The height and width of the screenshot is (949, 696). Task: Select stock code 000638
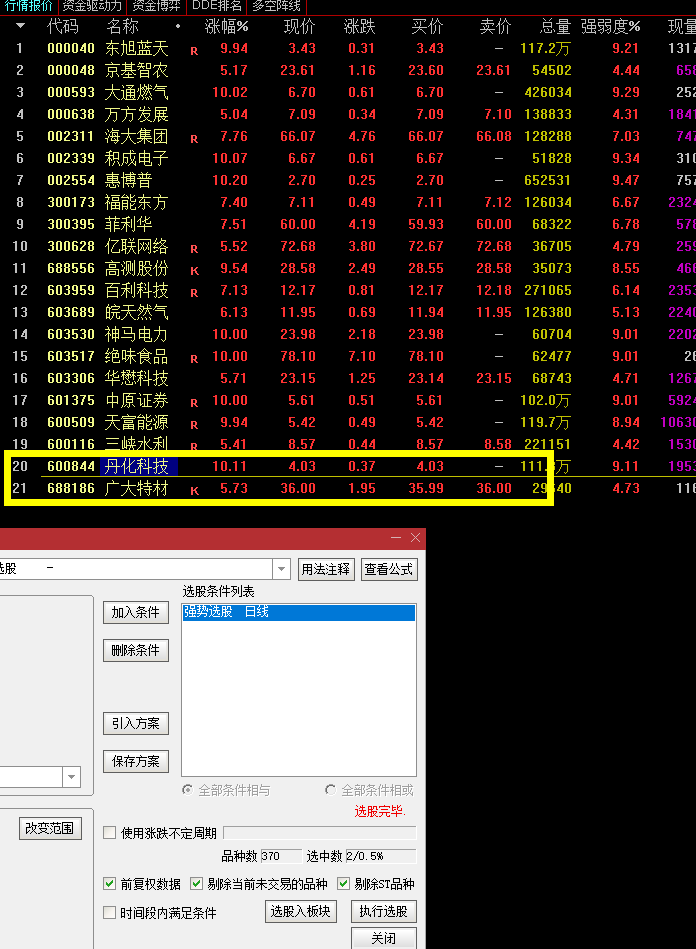[71, 114]
